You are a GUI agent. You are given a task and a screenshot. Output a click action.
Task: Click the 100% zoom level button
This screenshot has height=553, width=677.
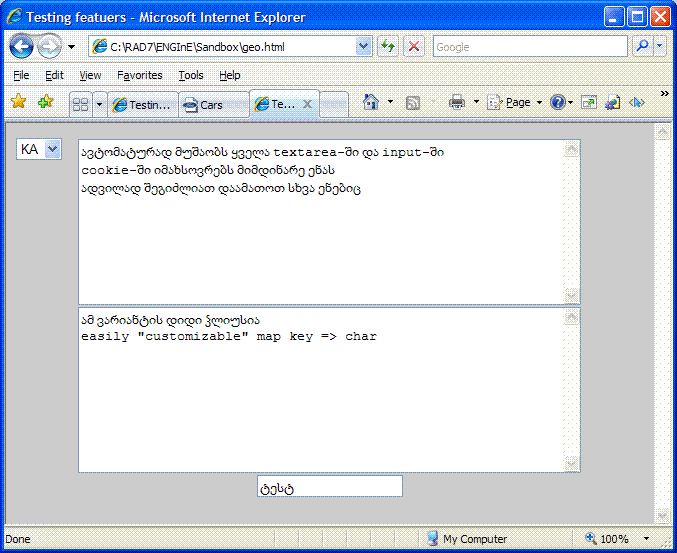(607, 538)
